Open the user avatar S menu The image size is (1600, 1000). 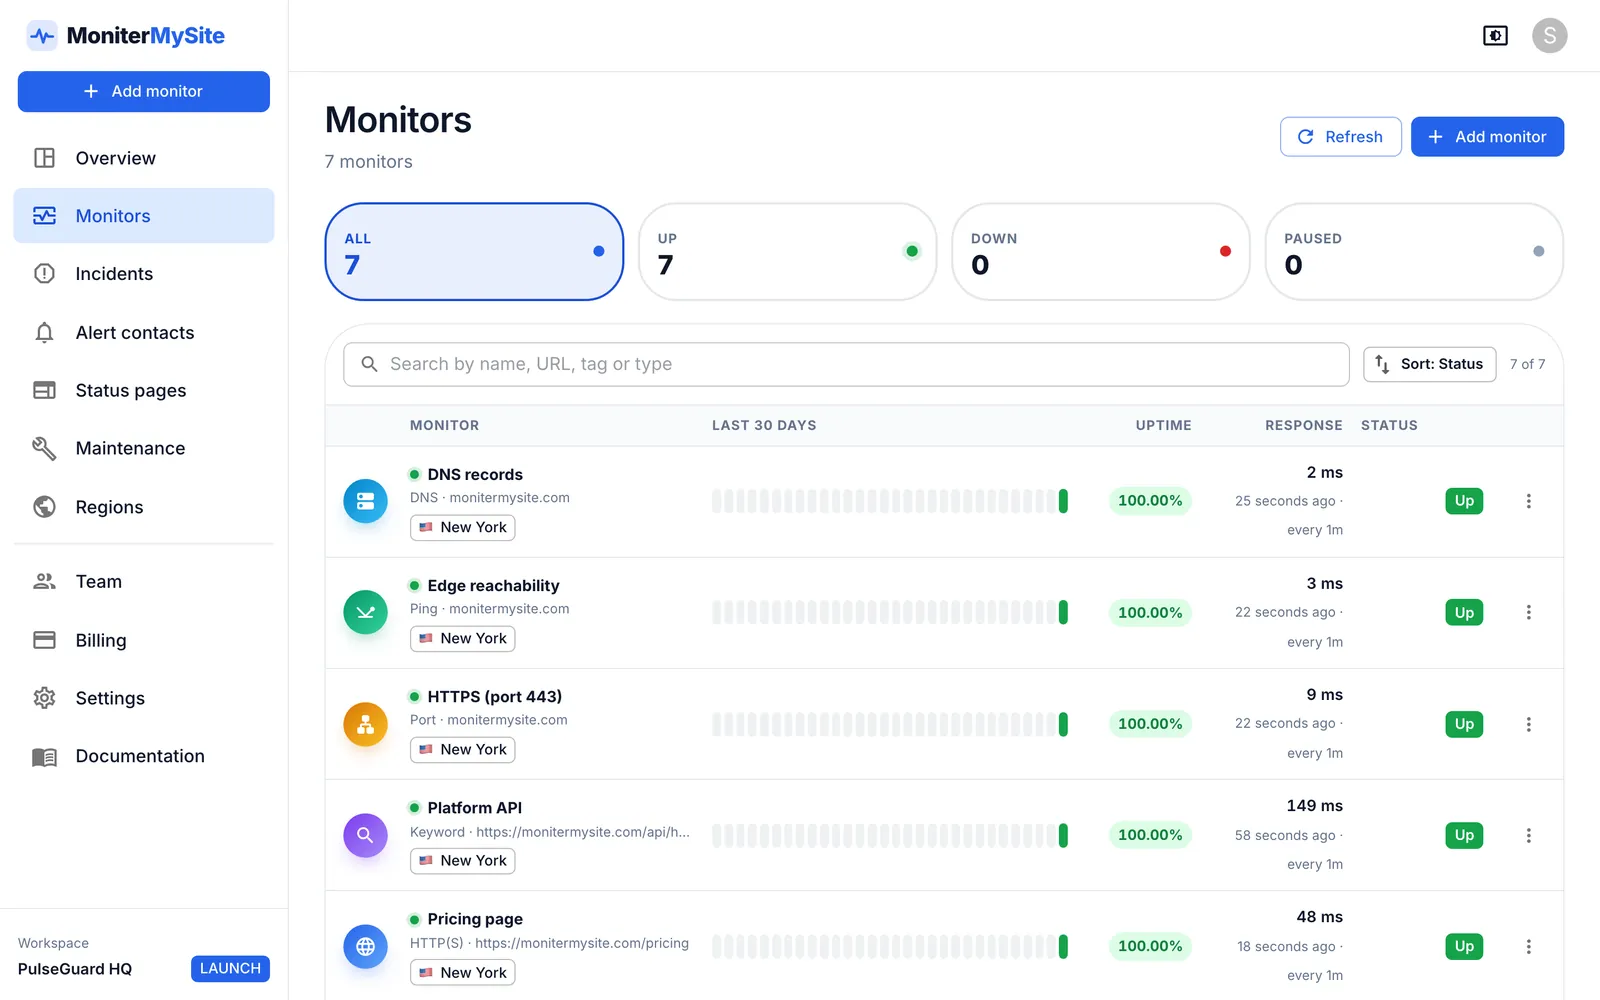(x=1549, y=36)
